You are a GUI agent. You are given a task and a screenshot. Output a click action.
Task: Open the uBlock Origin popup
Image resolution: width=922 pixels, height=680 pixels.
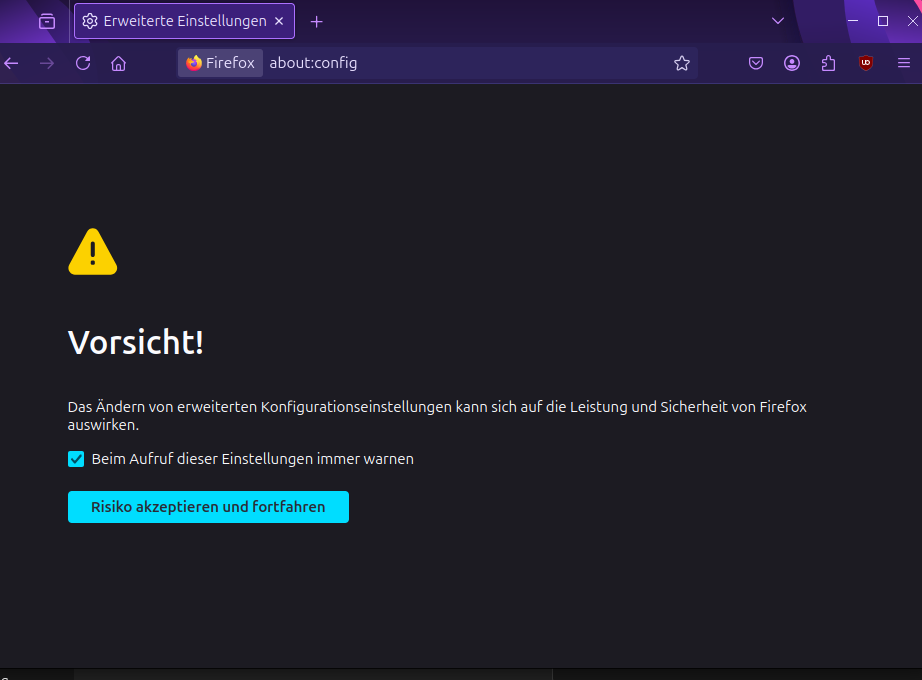pyautogui.click(x=866, y=63)
